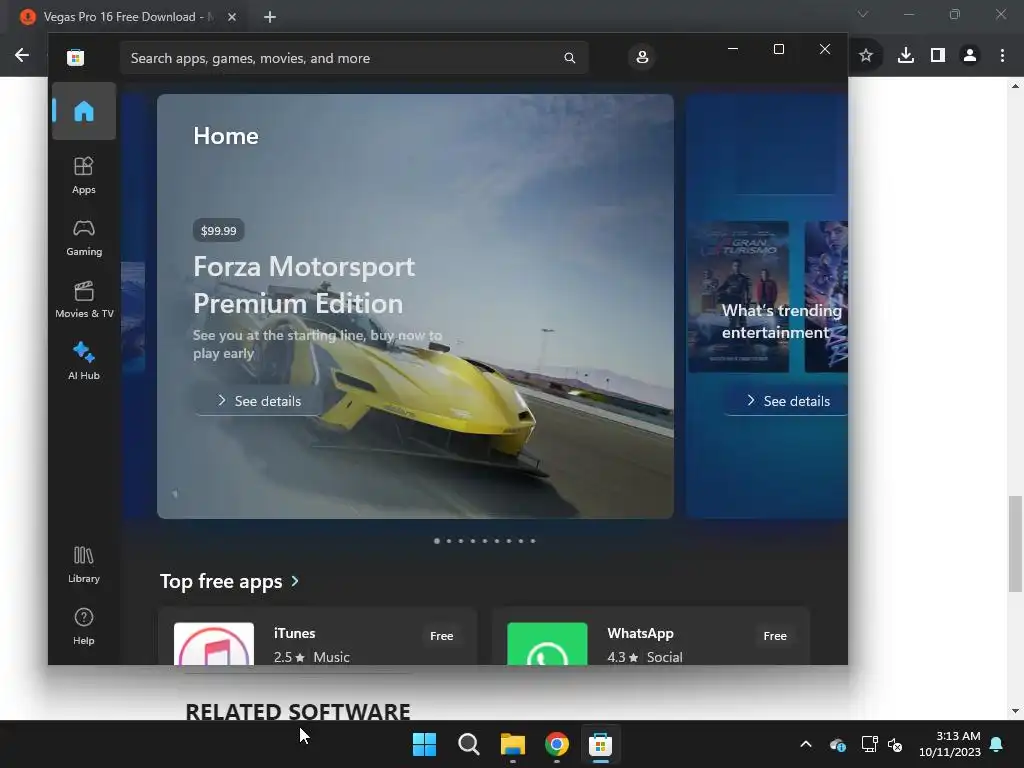Screen dimensions: 1024x768
Task: Open Movies & TV section
Action: pyautogui.click(x=84, y=300)
